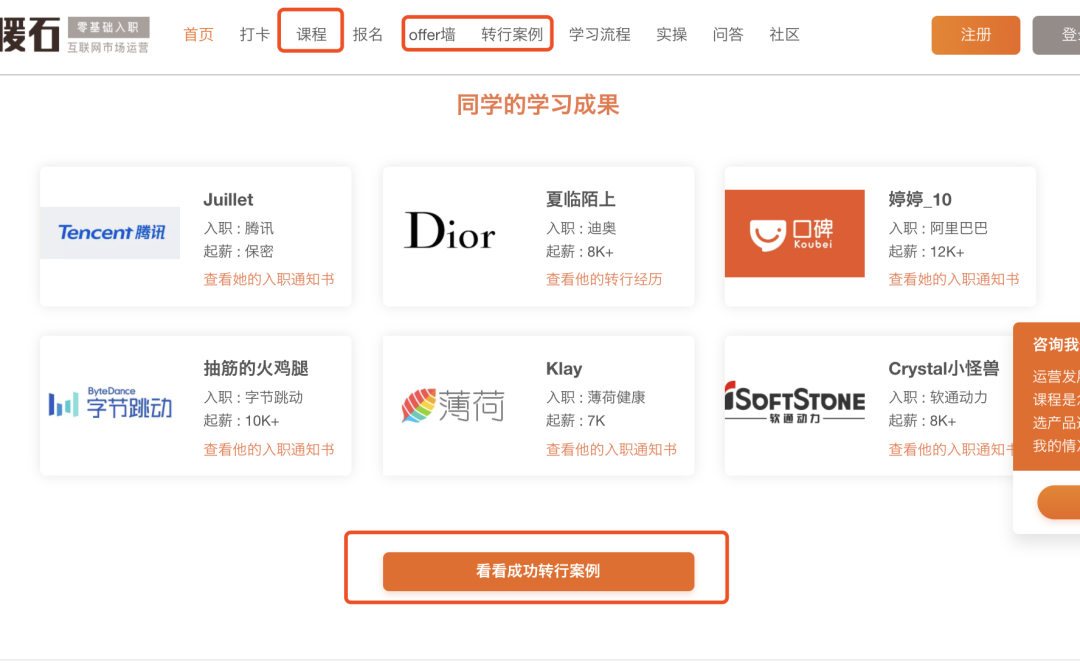
Task: Click the 同学的学习成果 heading
Action: 538,105
